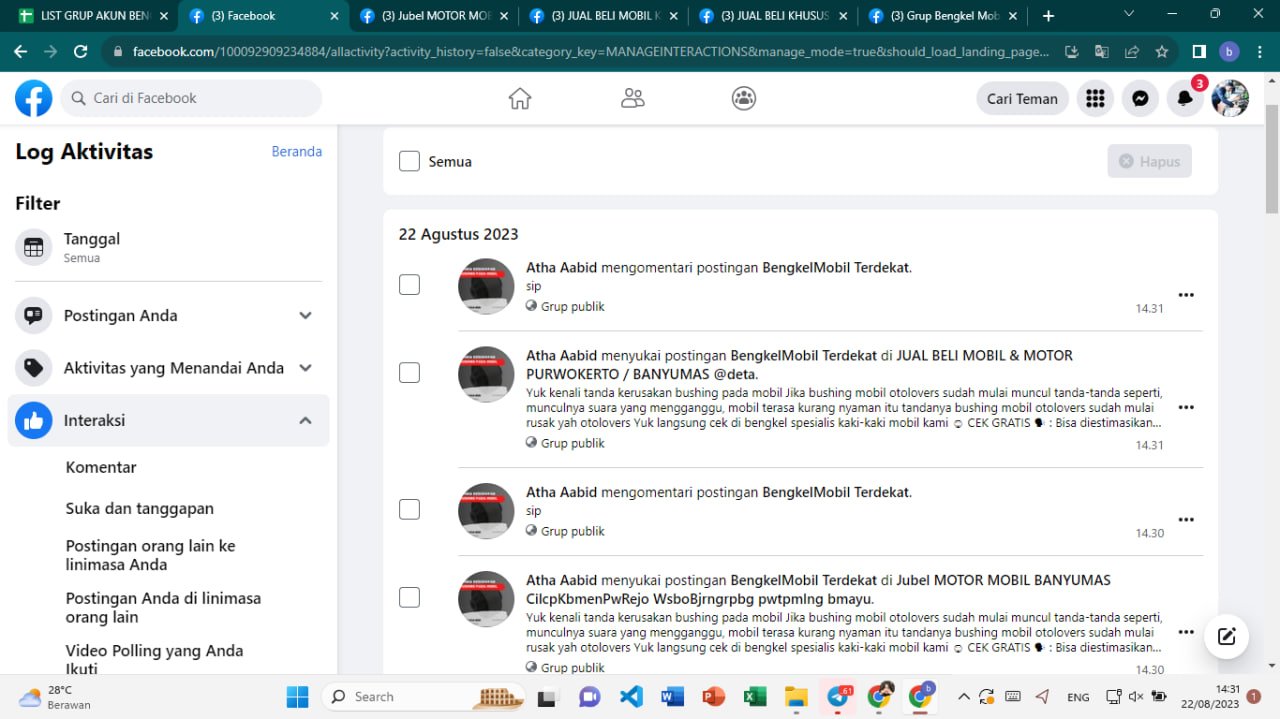
Task: Open Microsoft Word from taskbar
Action: pyautogui.click(x=672, y=696)
